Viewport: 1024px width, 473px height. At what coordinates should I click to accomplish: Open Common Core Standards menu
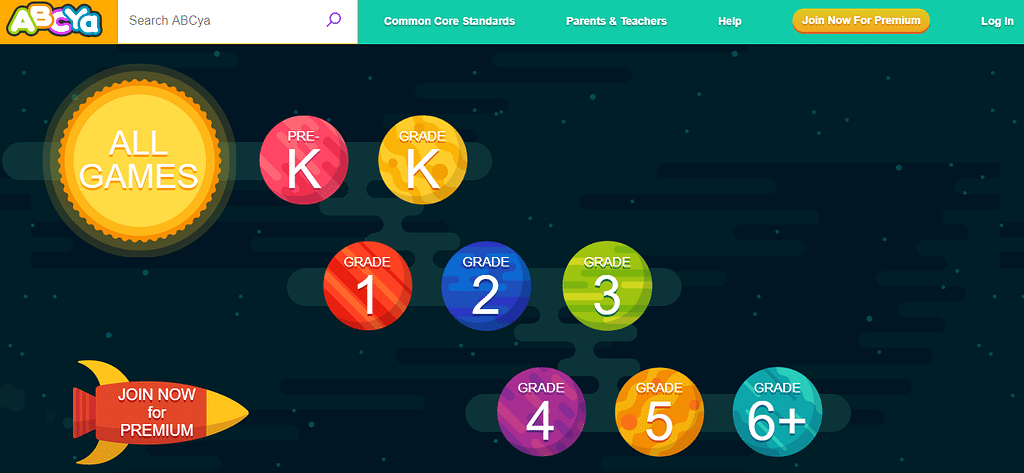click(449, 21)
